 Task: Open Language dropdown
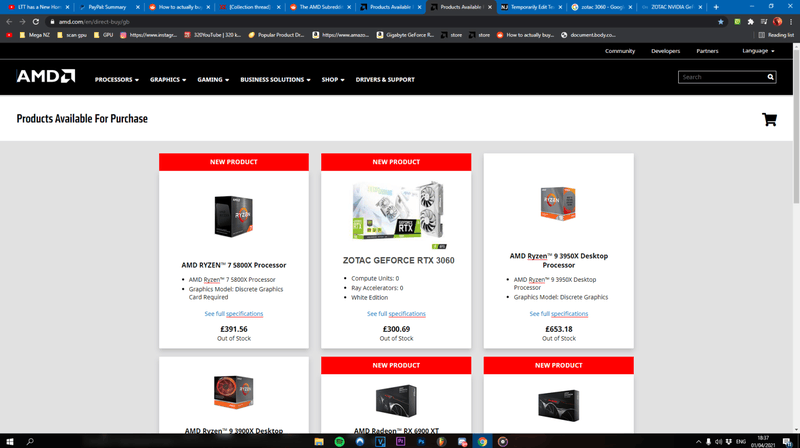758,51
